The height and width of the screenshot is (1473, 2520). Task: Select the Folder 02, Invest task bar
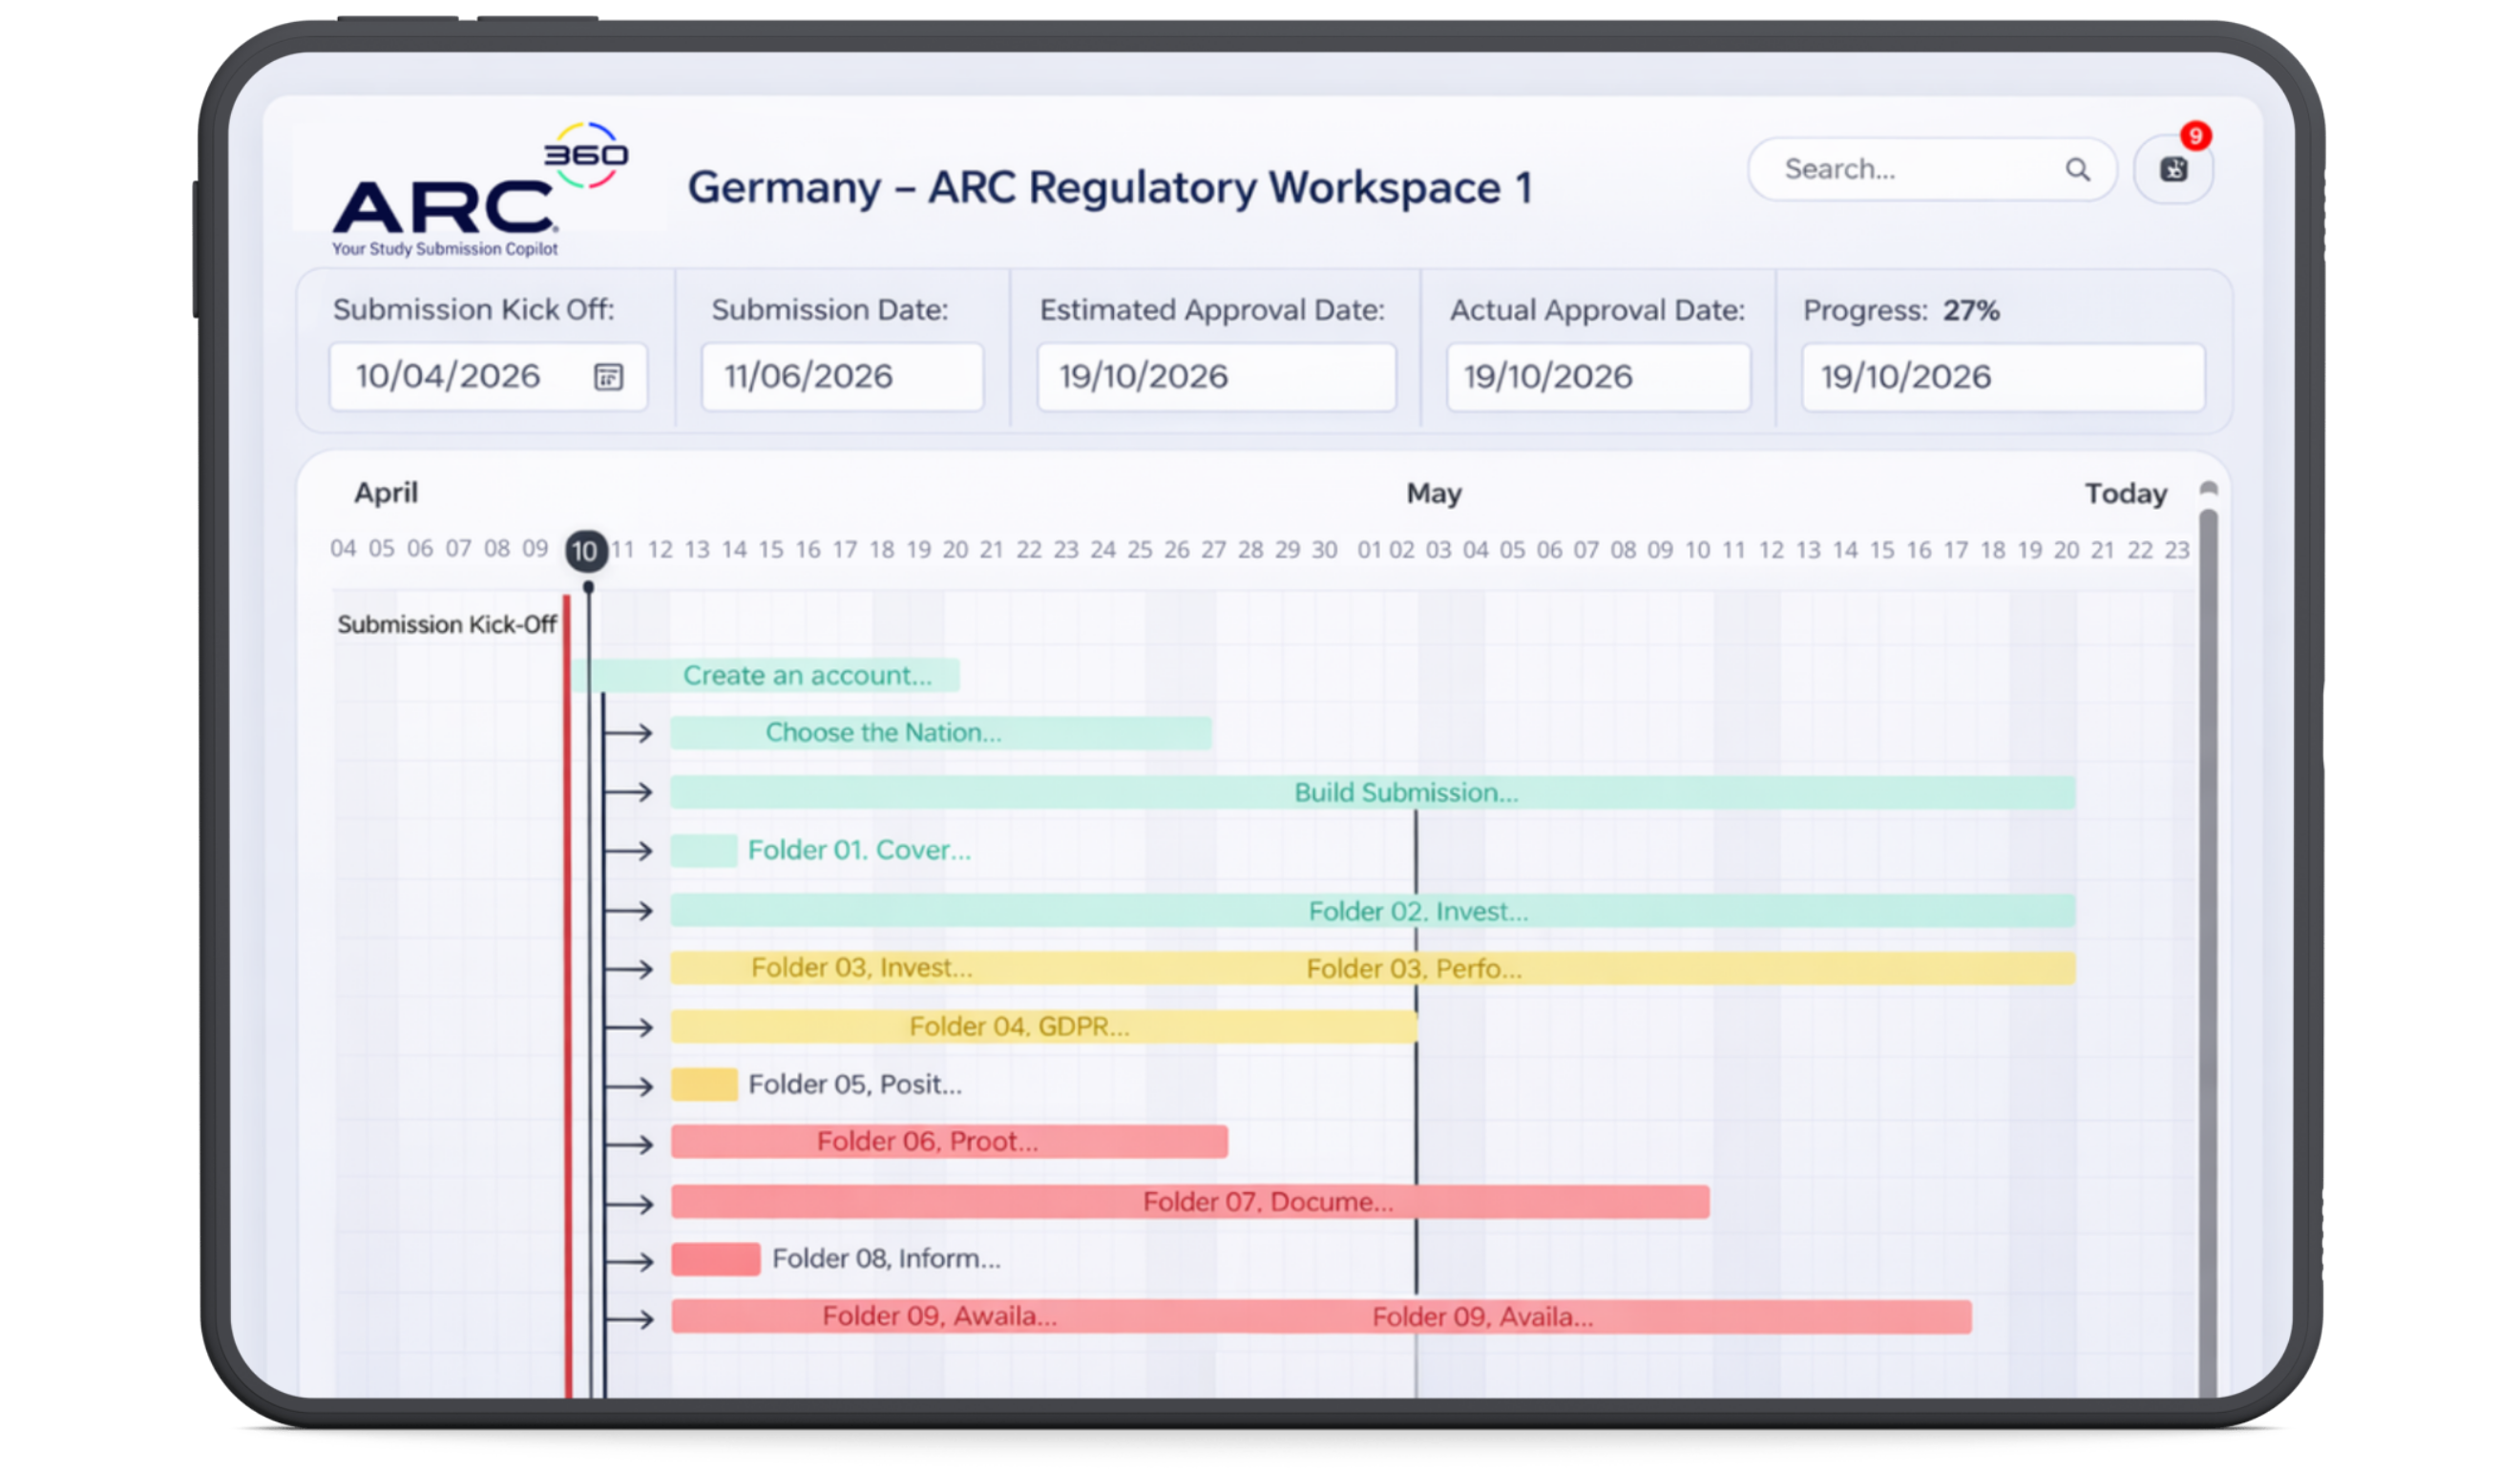click(x=1372, y=911)
